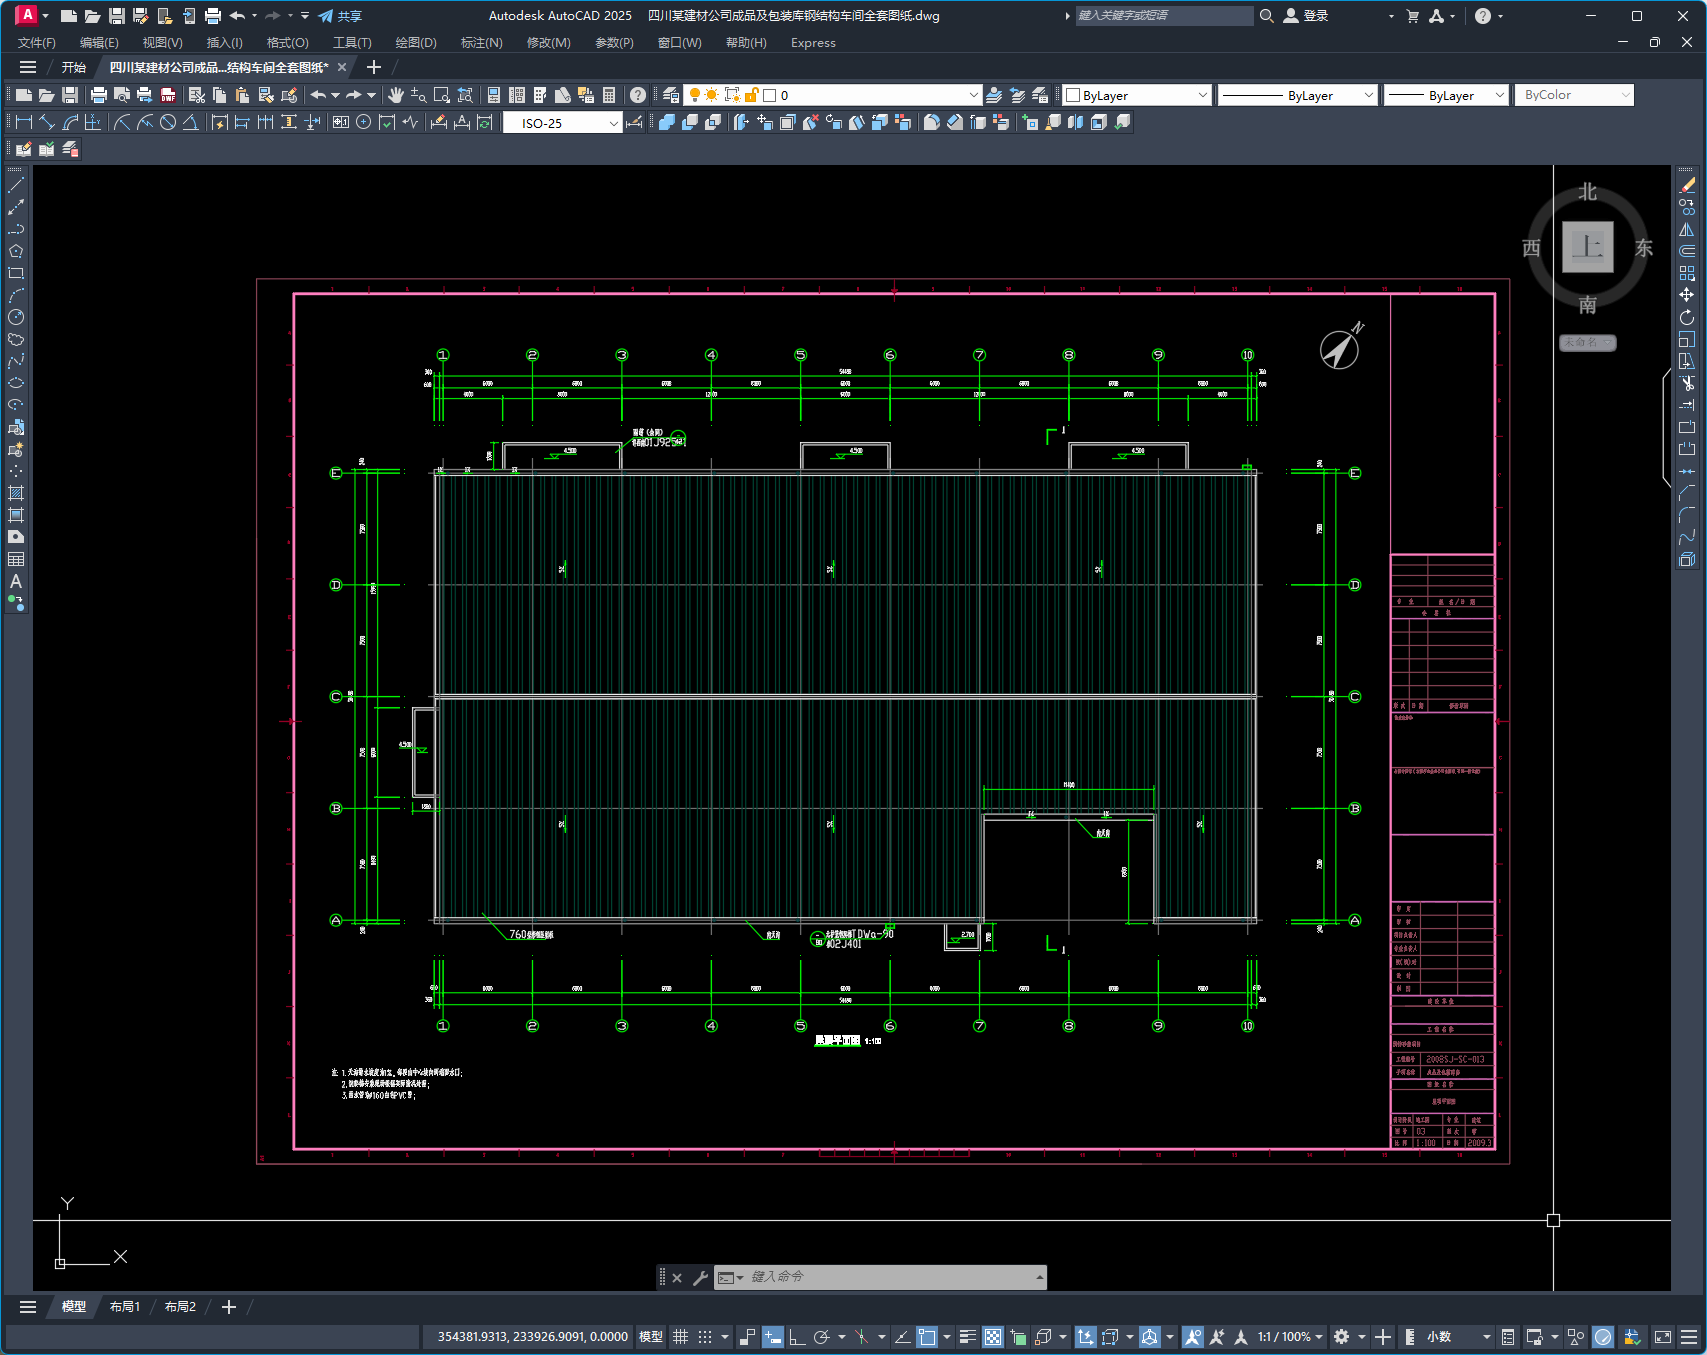
Task: Select the Rectangle draw tool
Action: (x=16, y=273)
